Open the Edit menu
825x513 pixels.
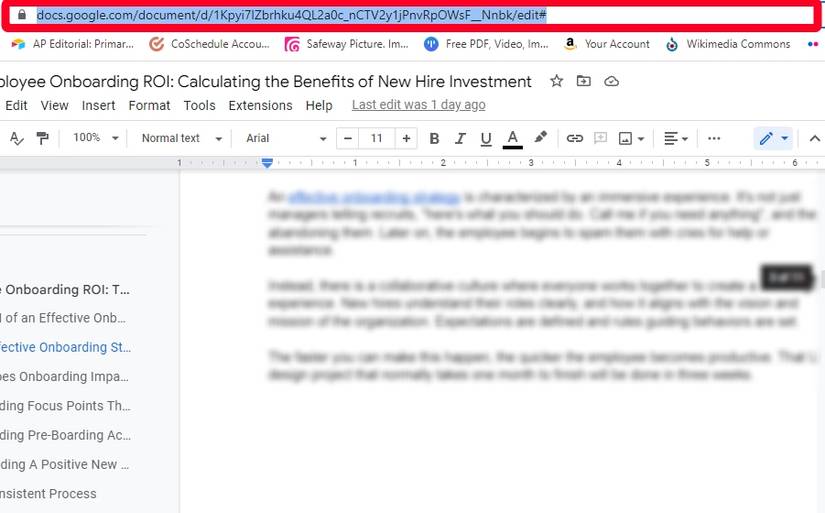16,106
